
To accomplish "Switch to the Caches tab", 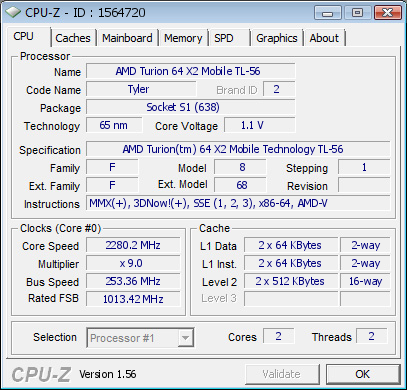I will pyautogui.click(x=73, y=38).
